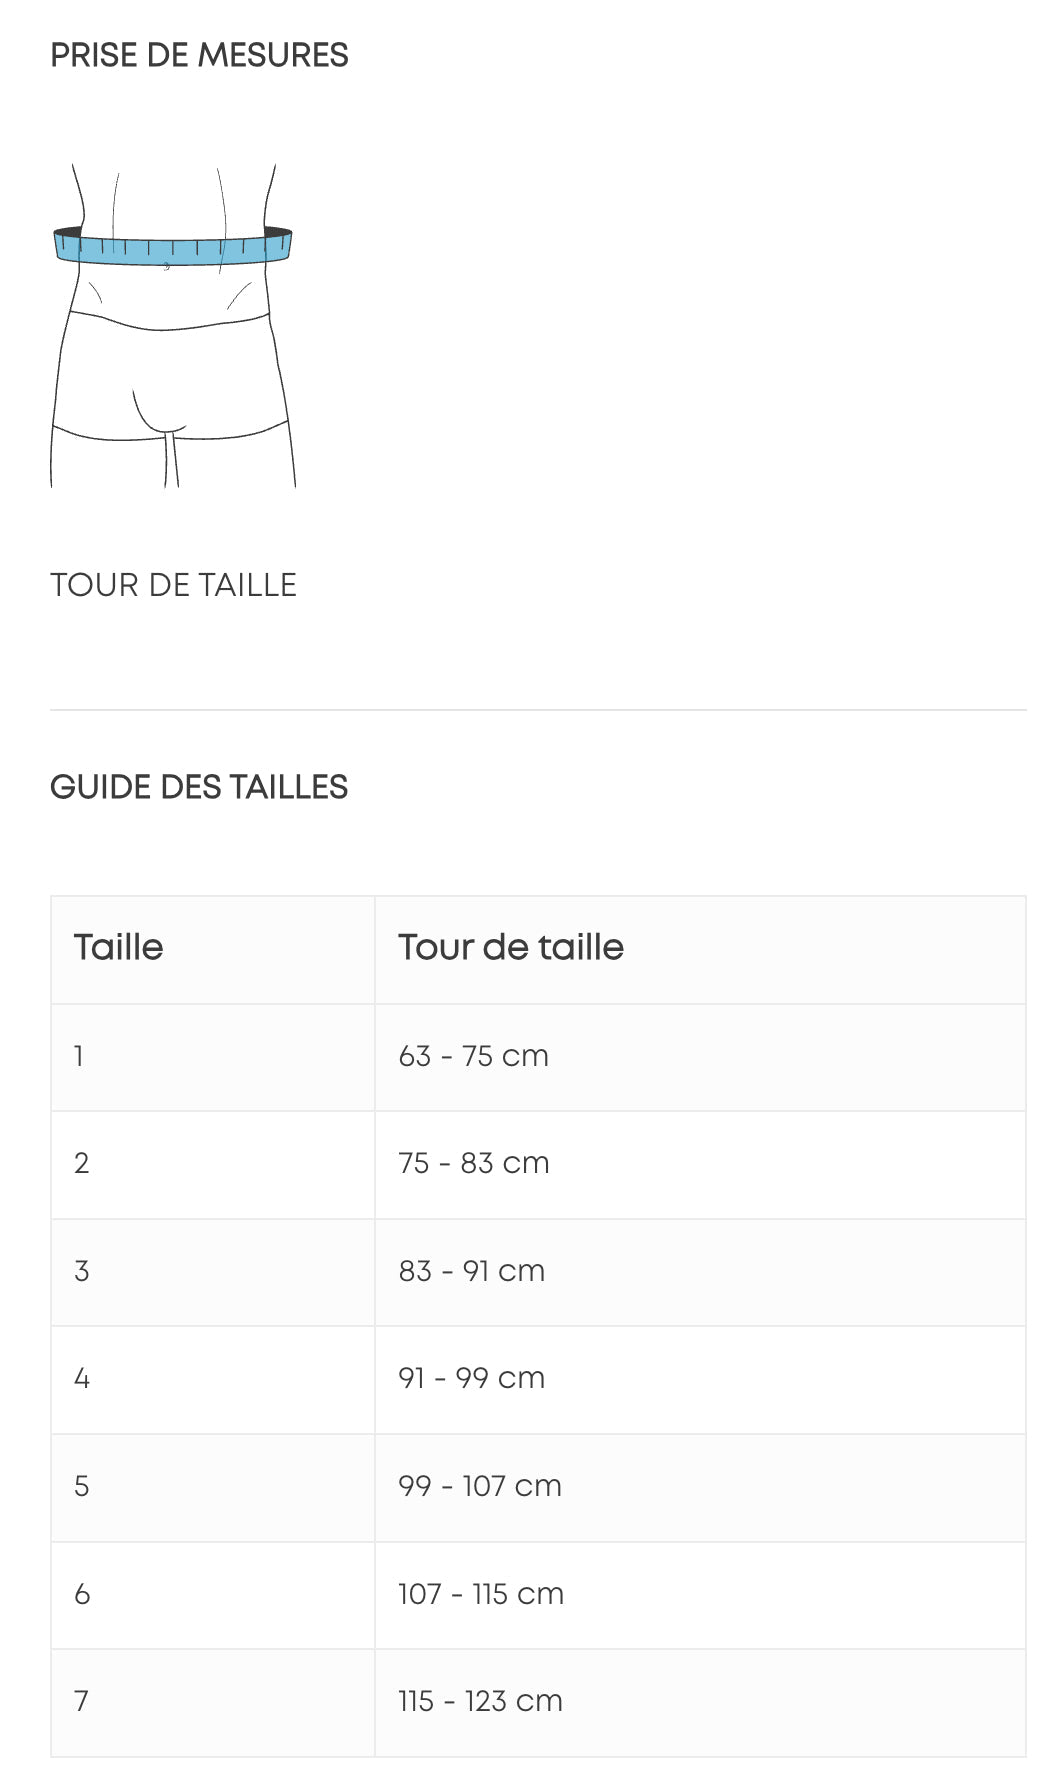
Task: Click the GUIDE DES TAILLES heading
Action: tap(199, 787)
